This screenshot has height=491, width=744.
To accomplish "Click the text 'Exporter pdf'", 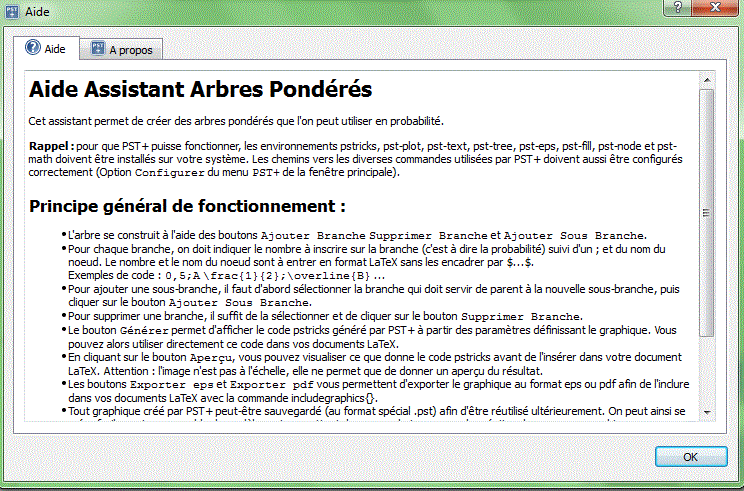I will [x=272, y=385].
